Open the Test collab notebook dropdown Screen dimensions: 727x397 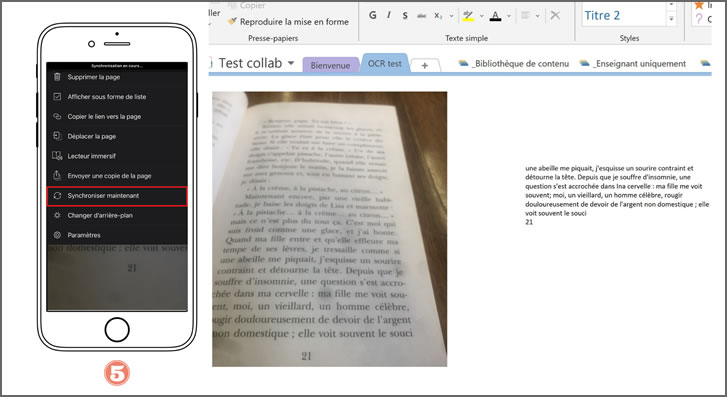point(291,63)
